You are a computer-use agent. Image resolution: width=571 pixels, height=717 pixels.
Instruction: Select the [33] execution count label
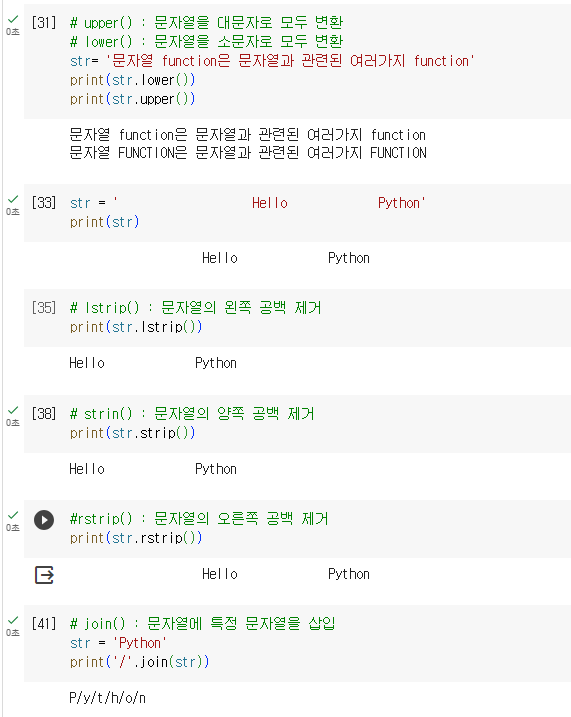point(44,203)
